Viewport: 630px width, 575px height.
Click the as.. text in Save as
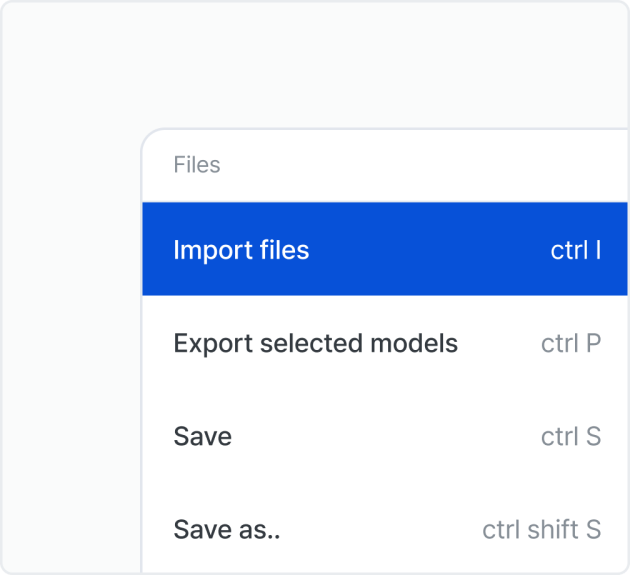click(259, 529)
